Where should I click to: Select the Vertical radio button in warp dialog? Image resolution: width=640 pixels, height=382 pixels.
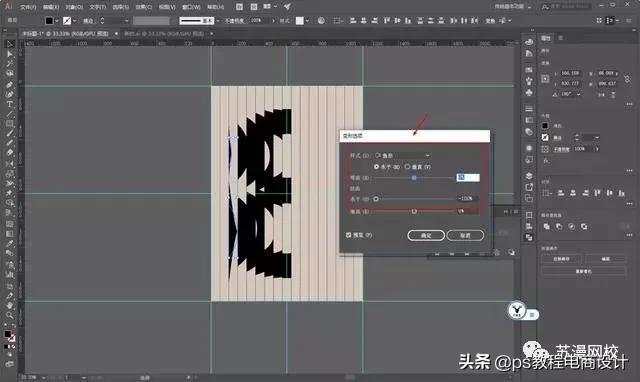(407, 167)
